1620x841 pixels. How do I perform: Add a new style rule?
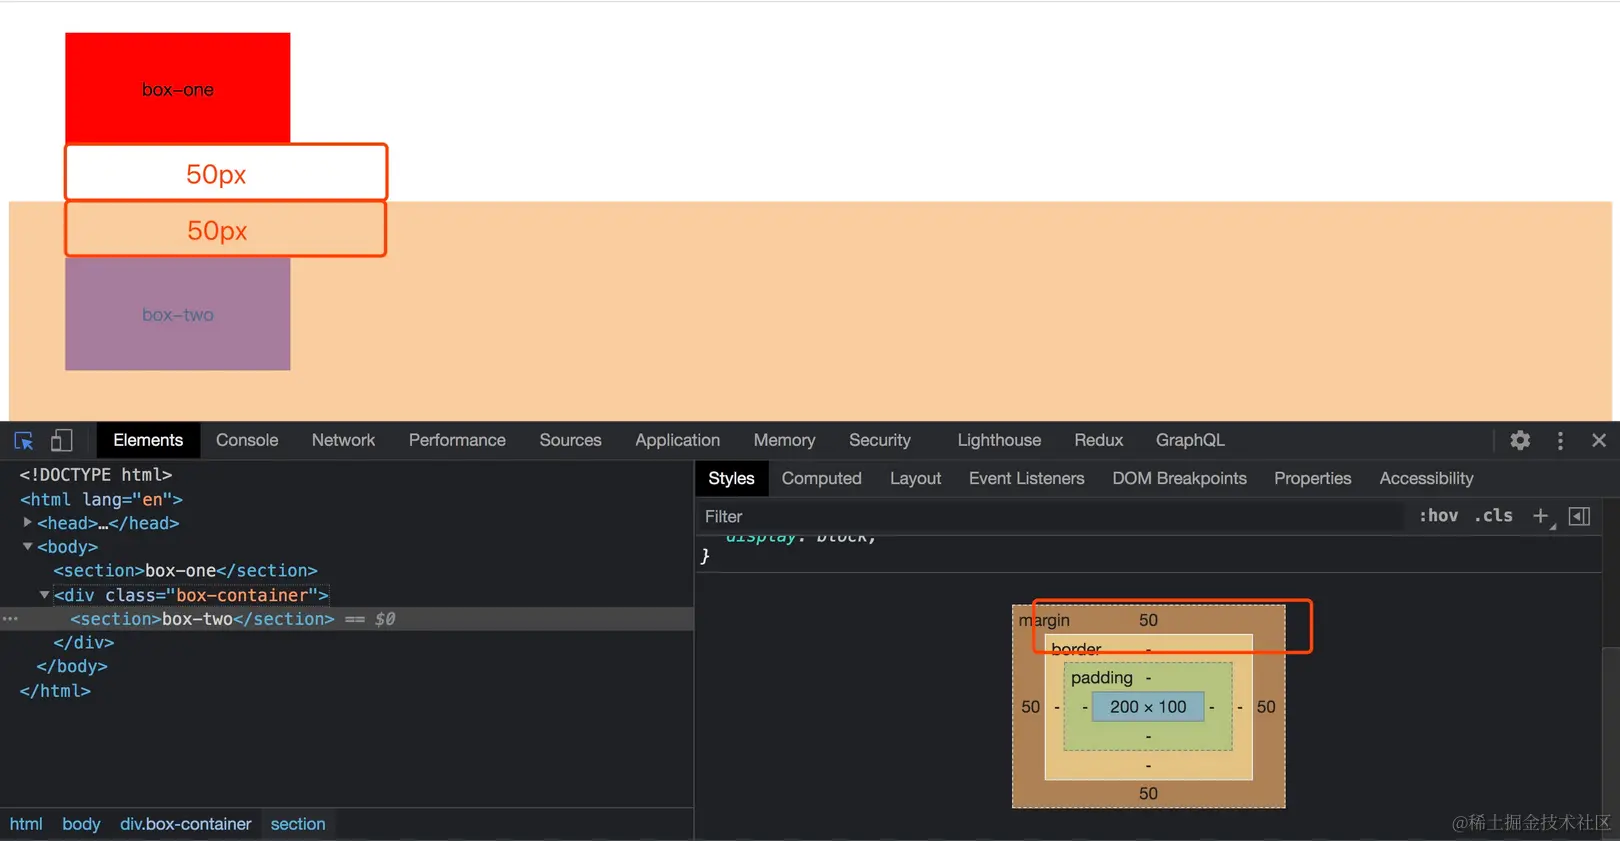pos(1541,516)
